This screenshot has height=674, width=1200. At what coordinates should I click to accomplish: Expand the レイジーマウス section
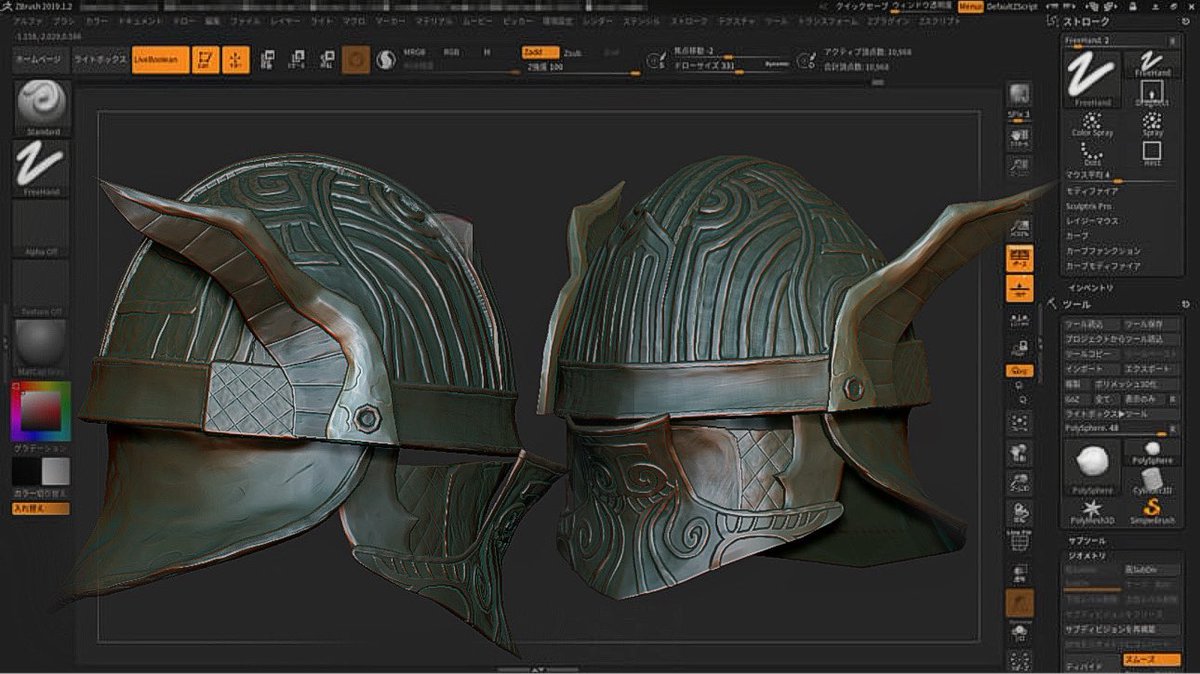click(1092, 220)
